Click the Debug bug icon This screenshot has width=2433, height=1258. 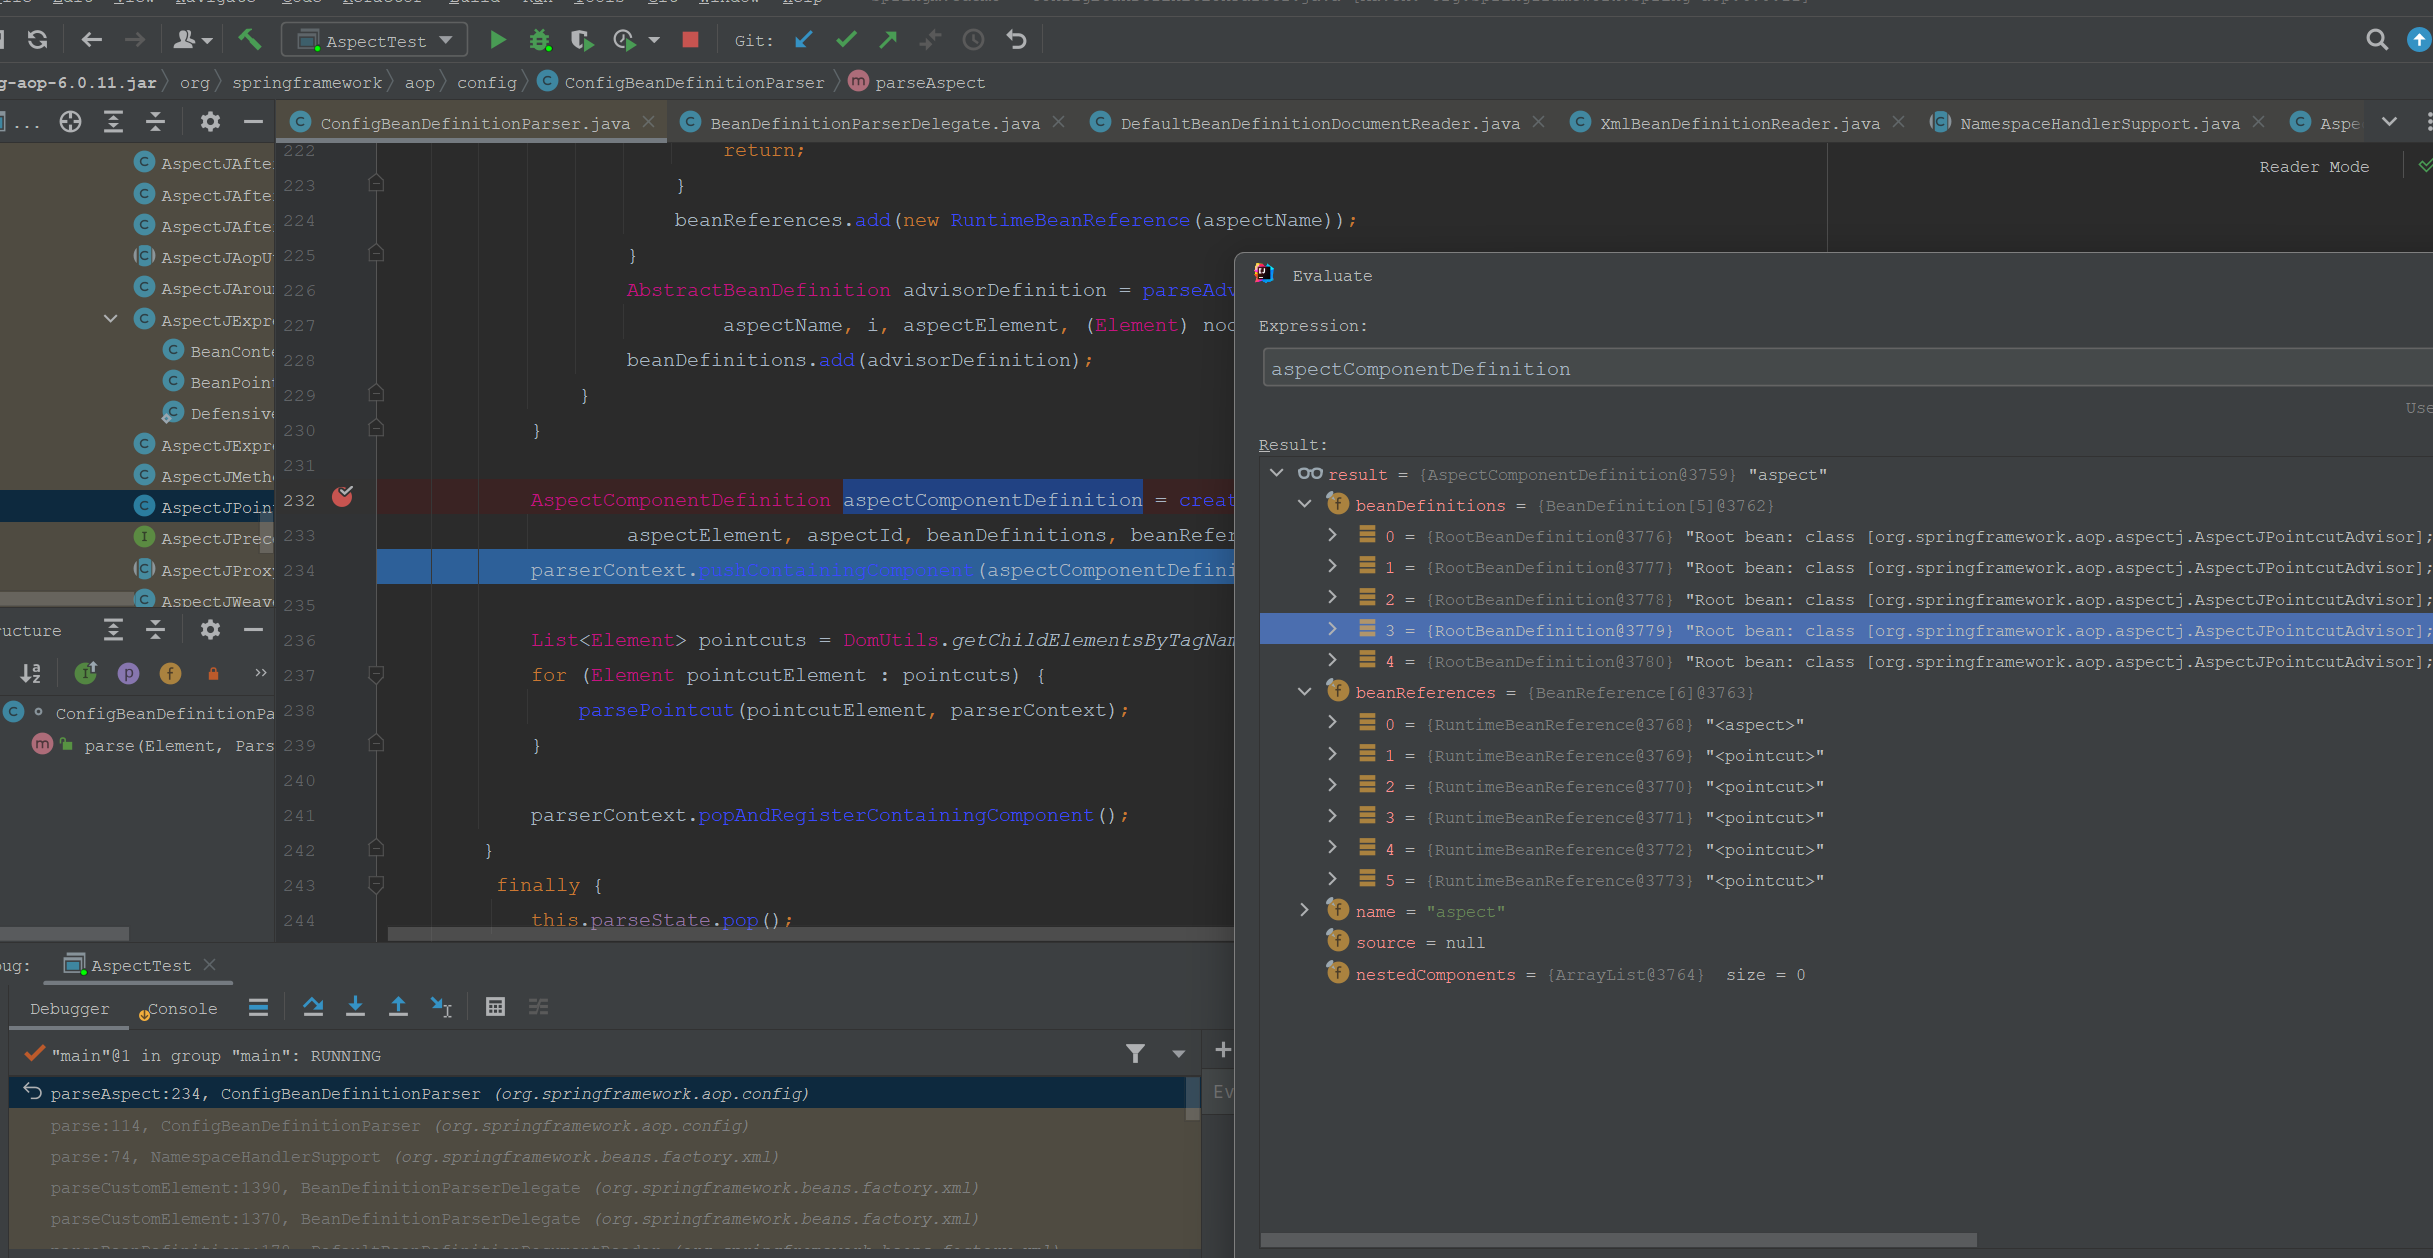[540, 40]
